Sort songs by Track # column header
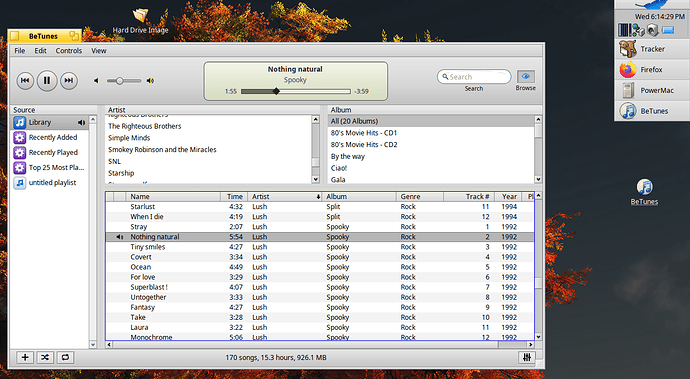Viewport: 690px width, 379px height. [x=469, y=197]
